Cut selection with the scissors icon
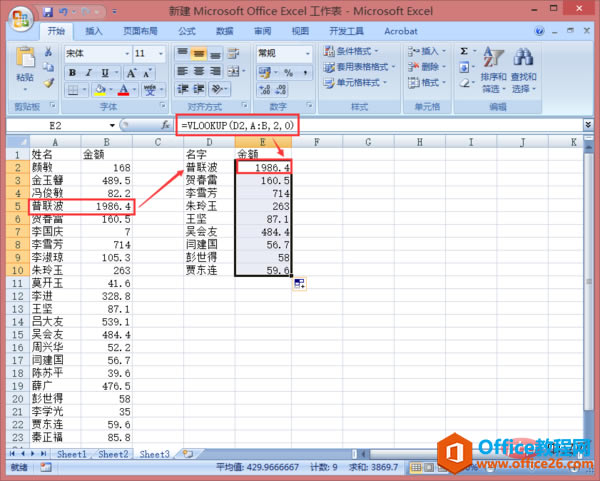This screenshot has width=600, height=481. 49,52
